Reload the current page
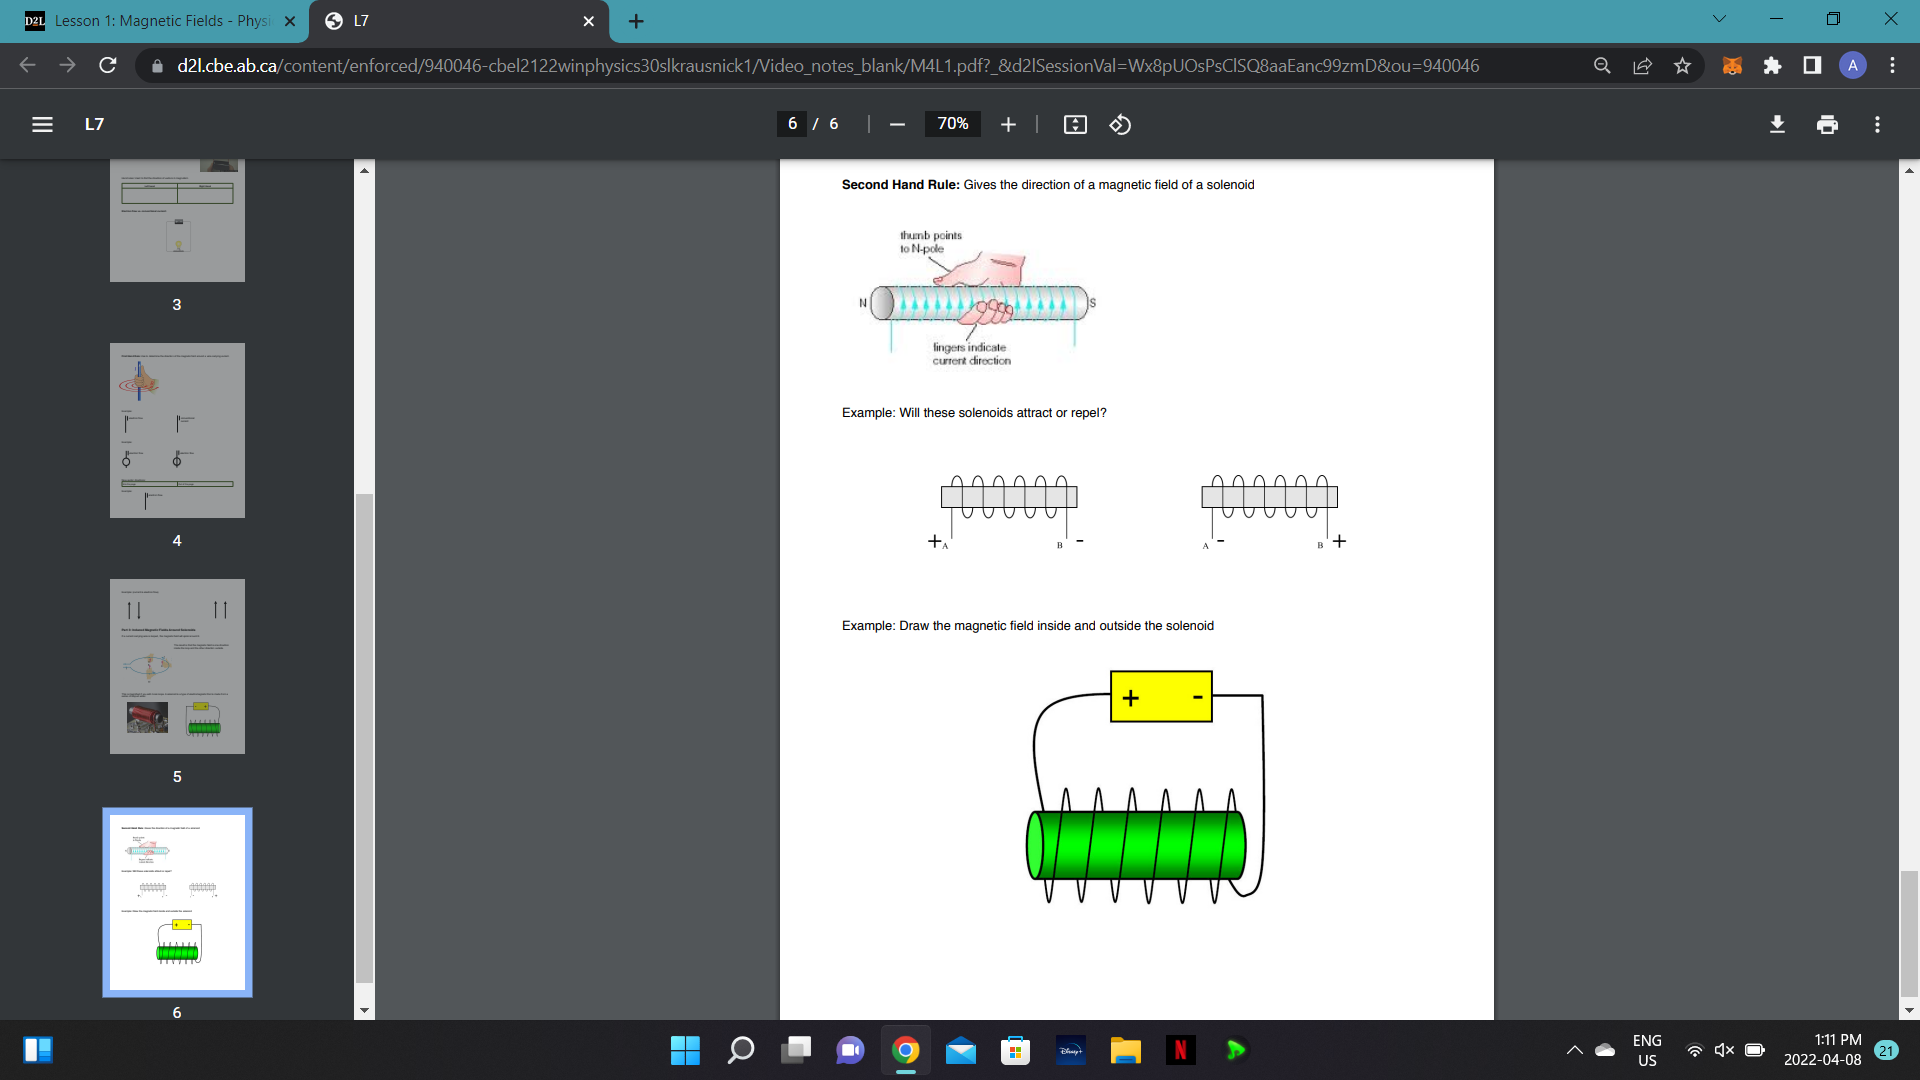The height and width of the screenshot is (1080, 1920). tap(108, 65)
